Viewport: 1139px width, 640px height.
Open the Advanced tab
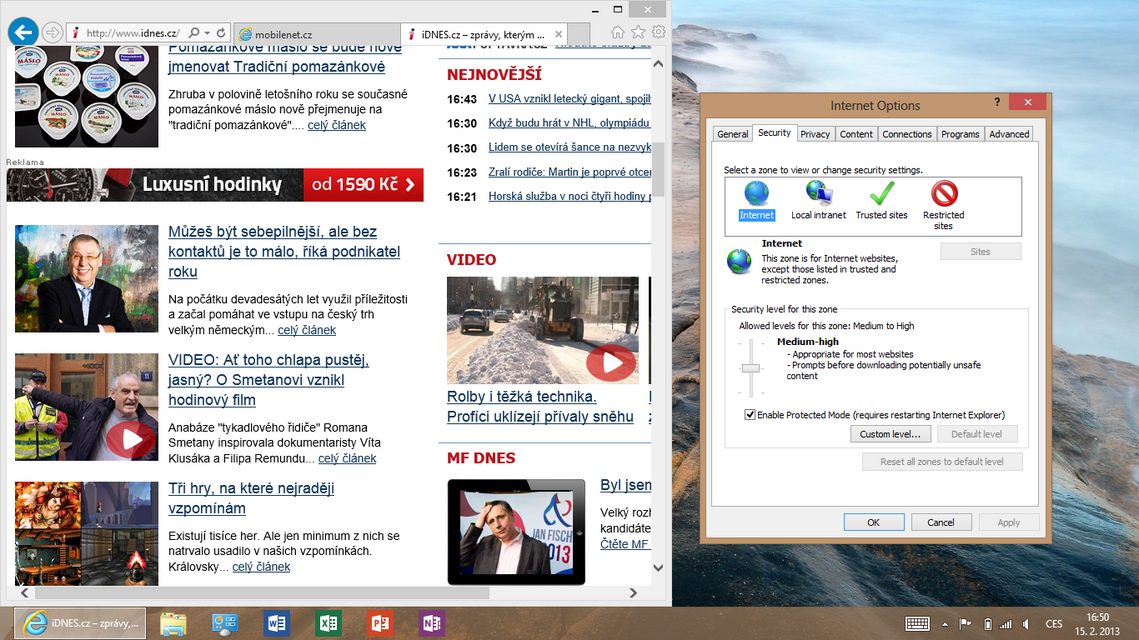coord(1009,134)
